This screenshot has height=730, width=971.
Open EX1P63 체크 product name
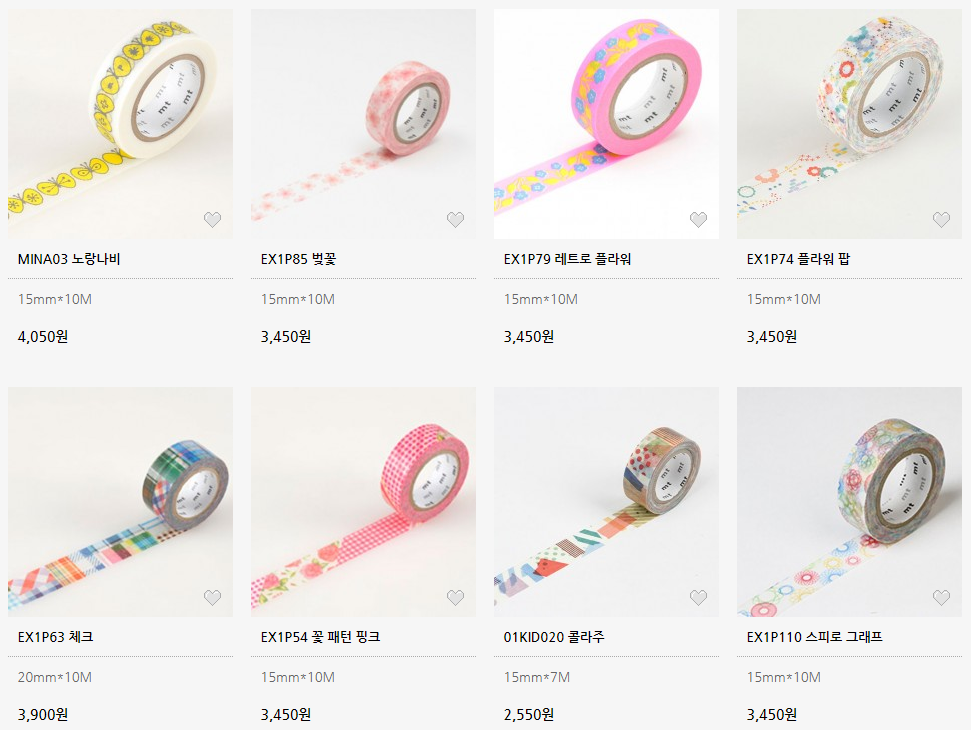coord(55,637)
